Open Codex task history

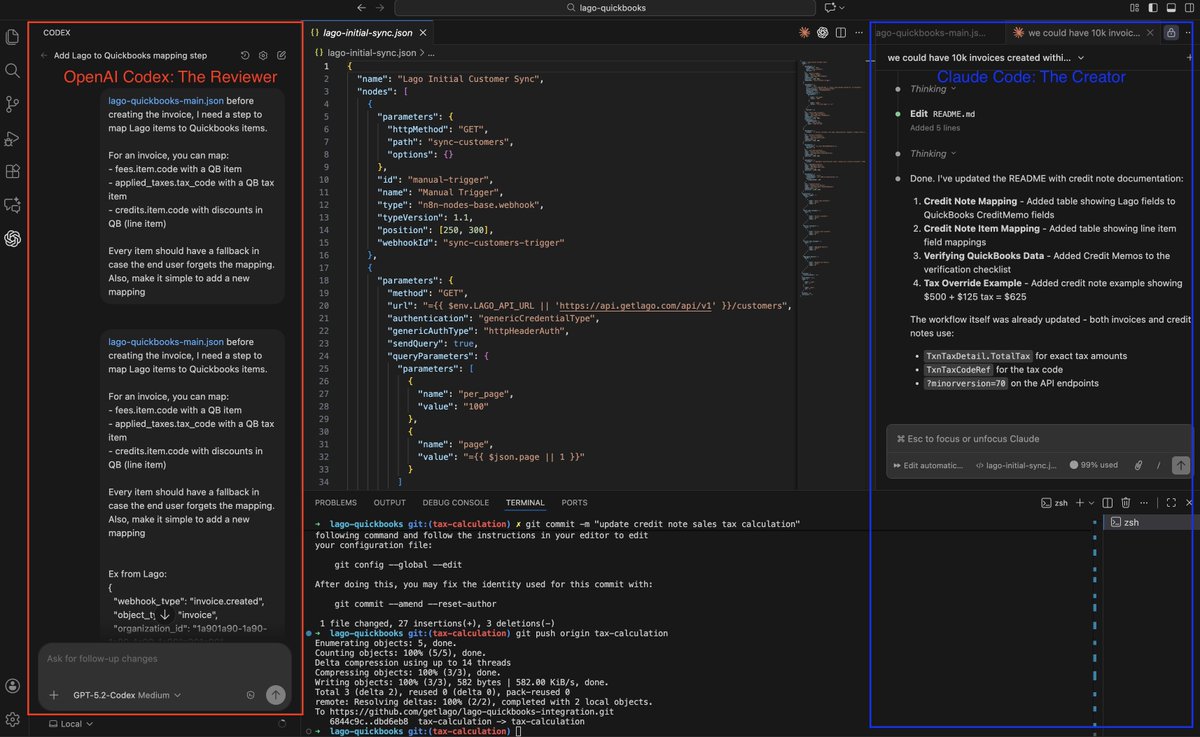coord(246,56)
